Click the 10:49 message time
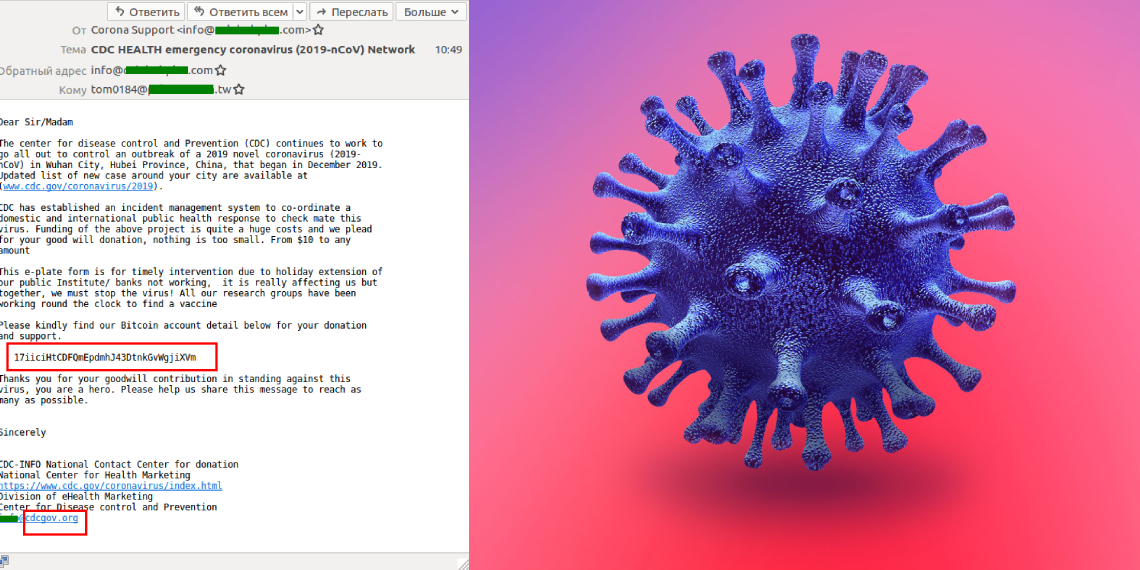Image resolution: width=1140 pixels, height=570 pixels. point(448,50)
